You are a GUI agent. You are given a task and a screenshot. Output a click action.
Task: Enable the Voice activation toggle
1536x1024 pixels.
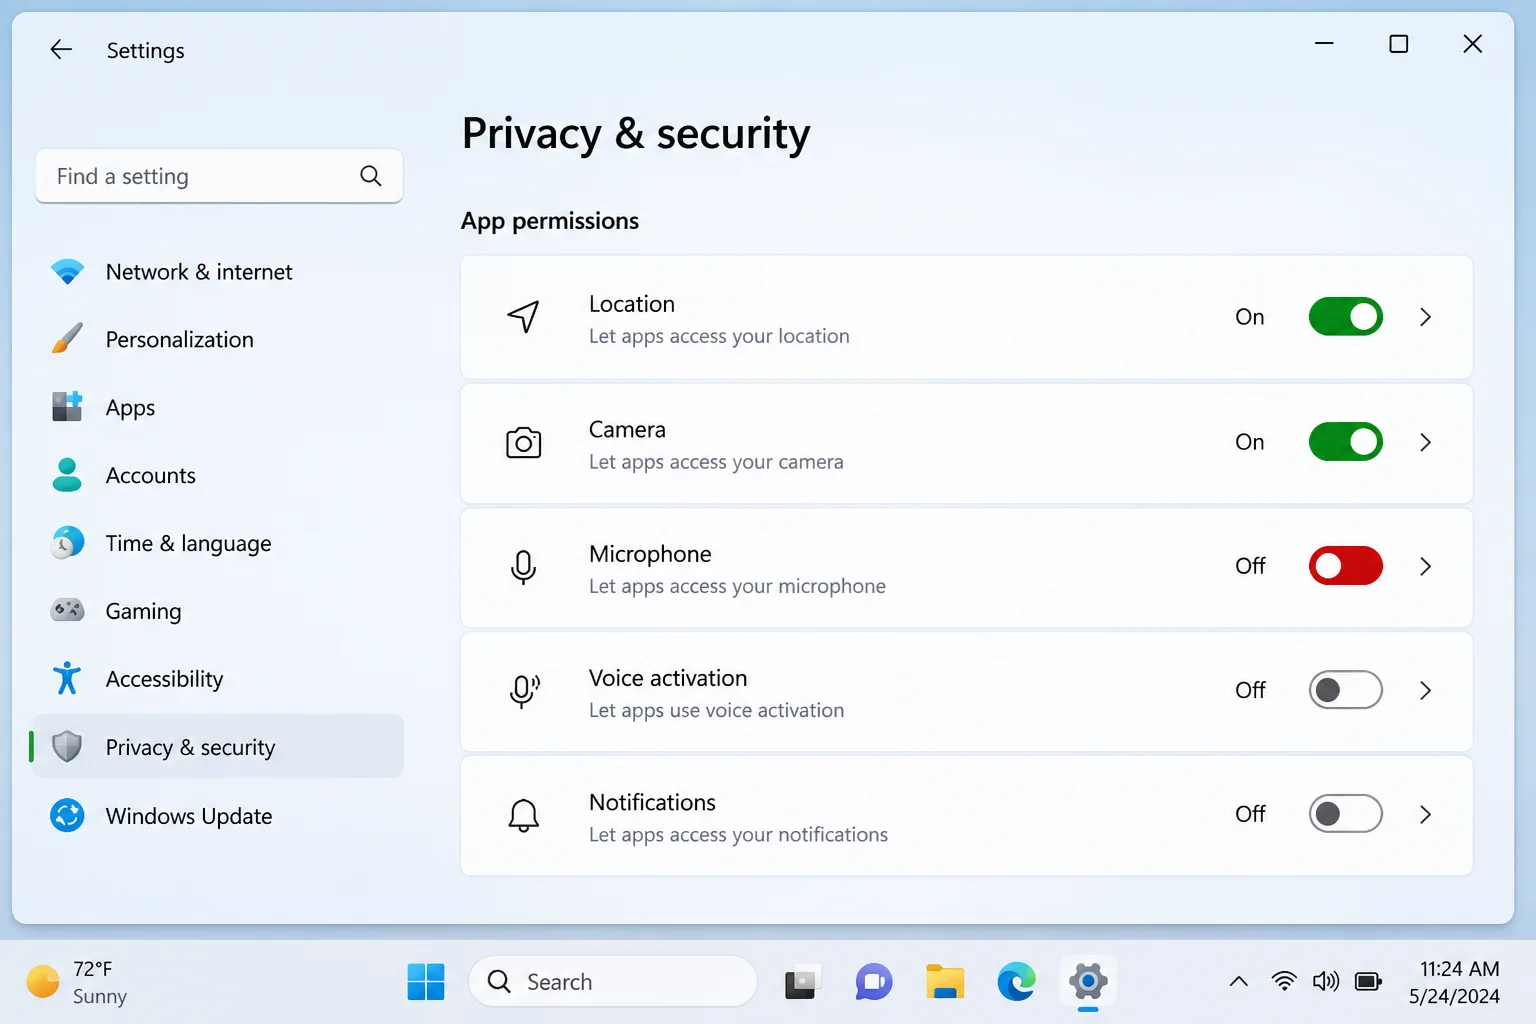pyautogui.click(x=1346, y=690)
